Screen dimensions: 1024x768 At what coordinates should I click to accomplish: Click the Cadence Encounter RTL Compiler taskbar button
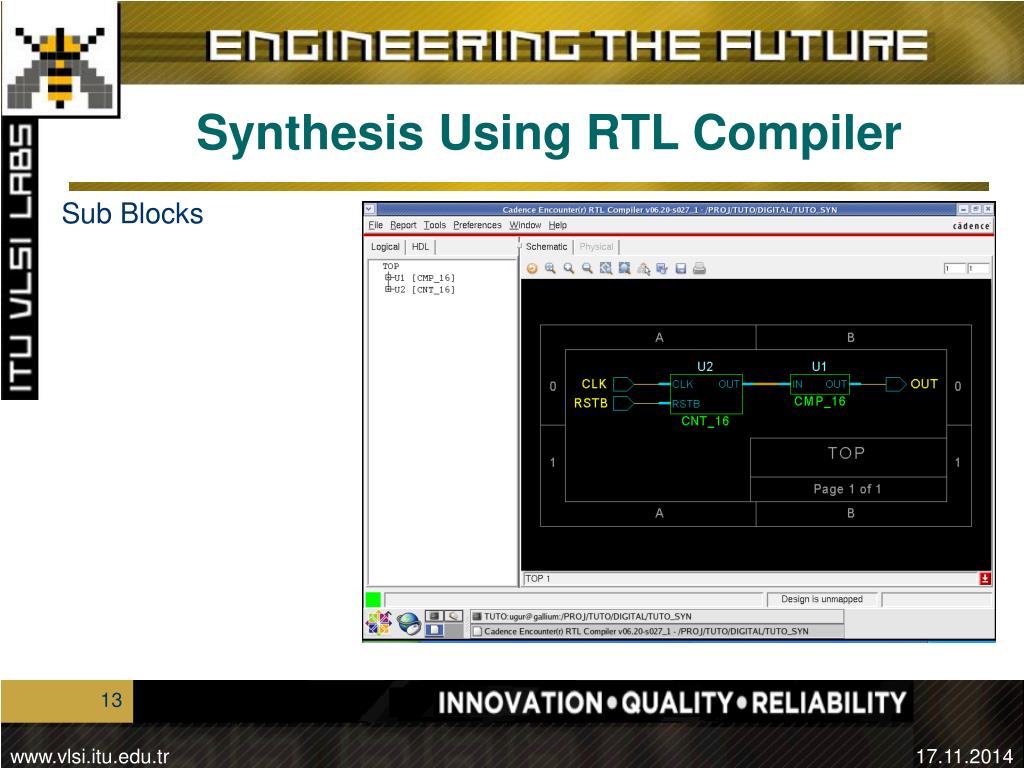tap(656, 632)
